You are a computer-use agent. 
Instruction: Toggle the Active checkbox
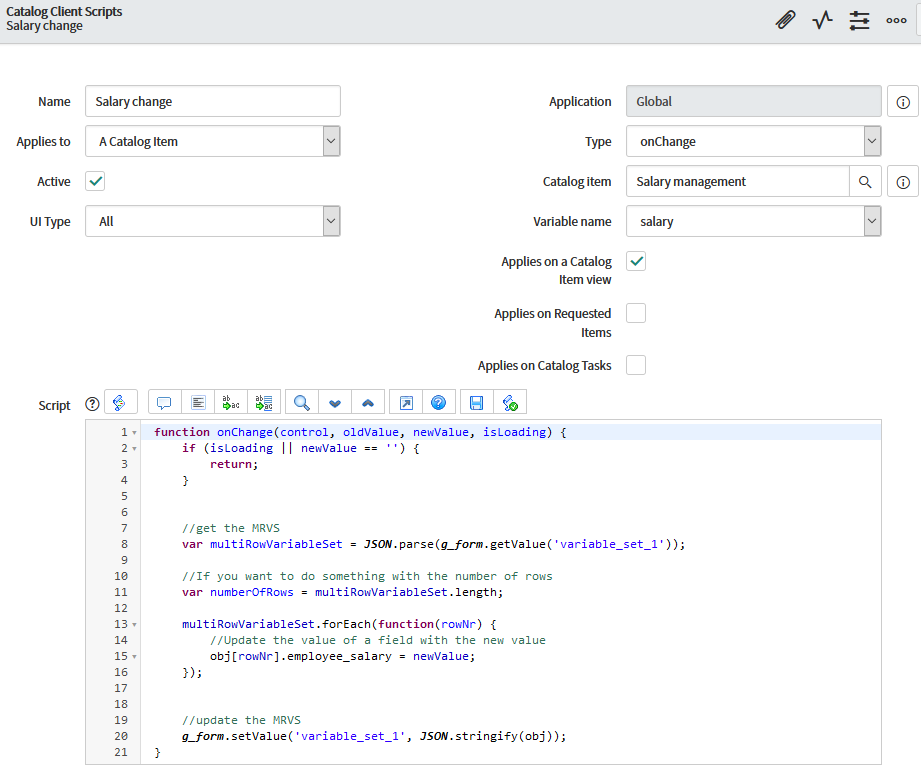[96, 181]
